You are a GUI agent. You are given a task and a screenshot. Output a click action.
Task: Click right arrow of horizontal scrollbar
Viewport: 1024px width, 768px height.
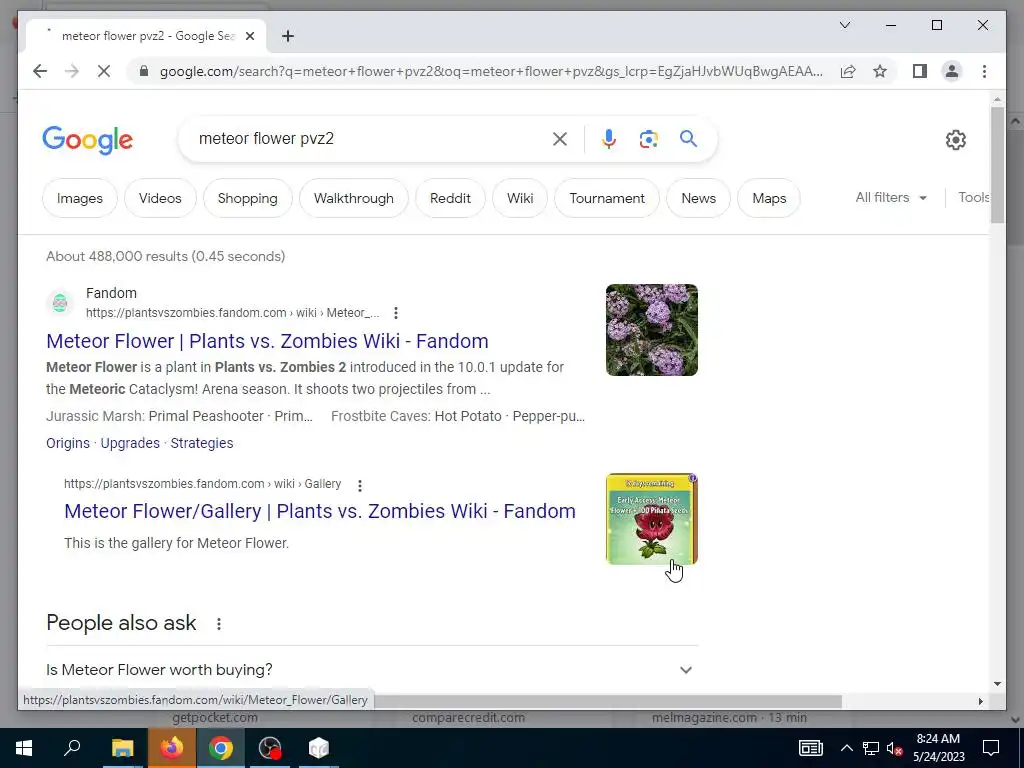pos(980,701)
